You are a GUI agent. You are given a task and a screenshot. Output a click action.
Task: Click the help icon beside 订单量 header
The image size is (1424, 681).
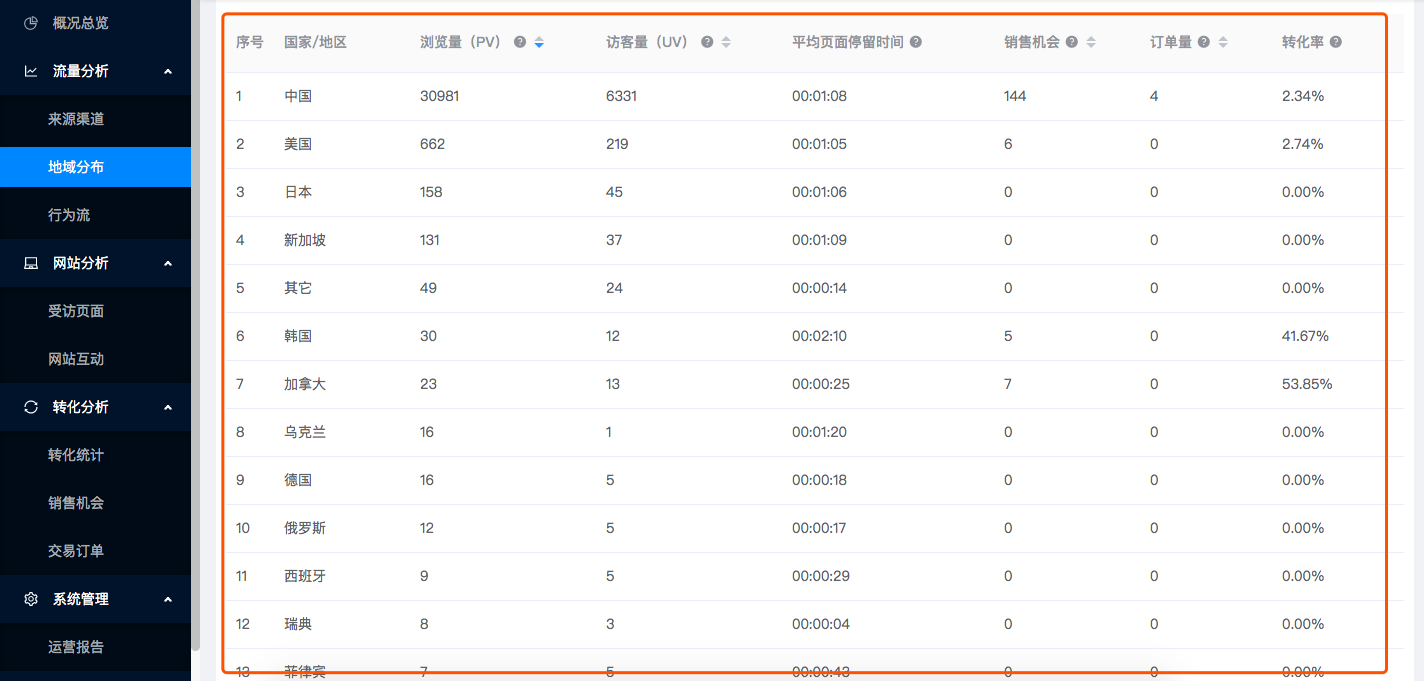tap(1204, 42)
